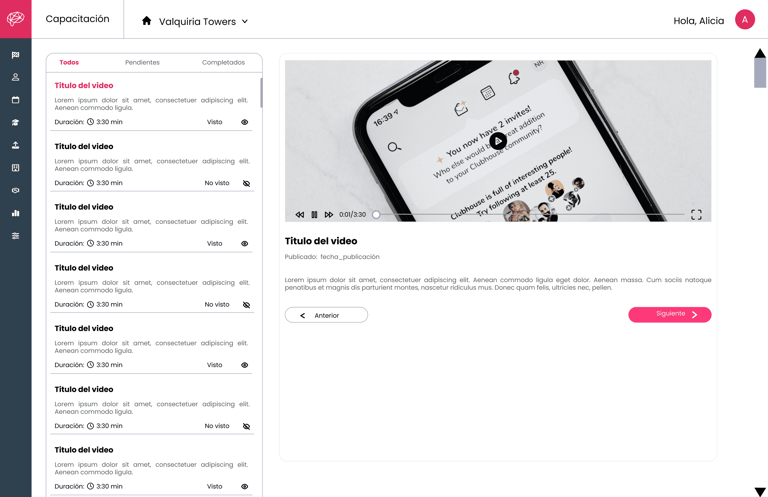Switch to the Completados tab
The image size is (768, 497).
[x=223, y=62]
